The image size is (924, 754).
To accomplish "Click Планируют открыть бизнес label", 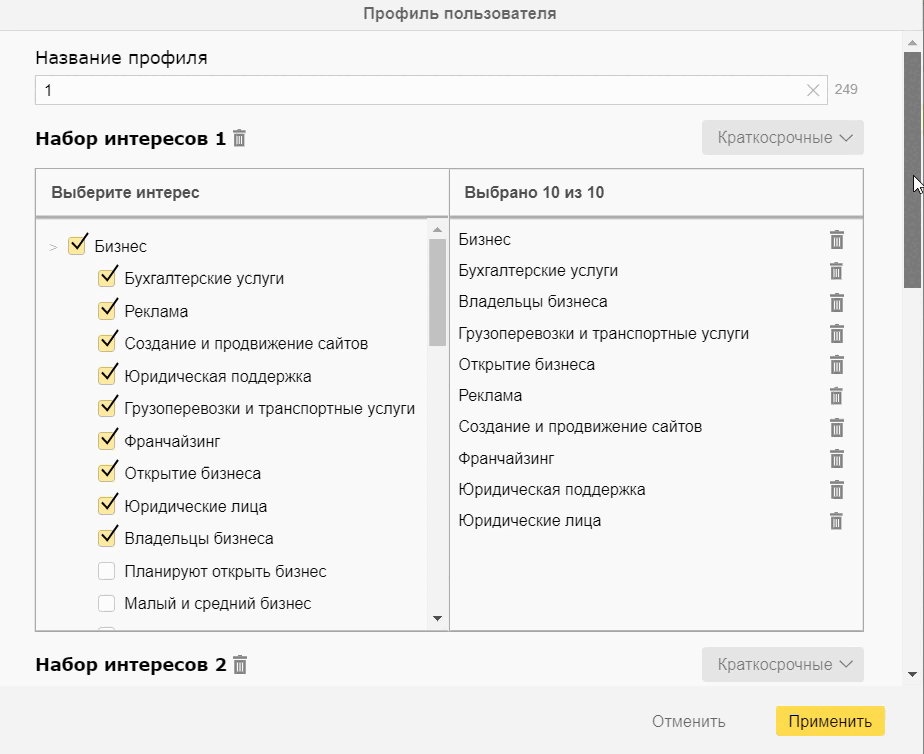I will (x=225, y=571).
